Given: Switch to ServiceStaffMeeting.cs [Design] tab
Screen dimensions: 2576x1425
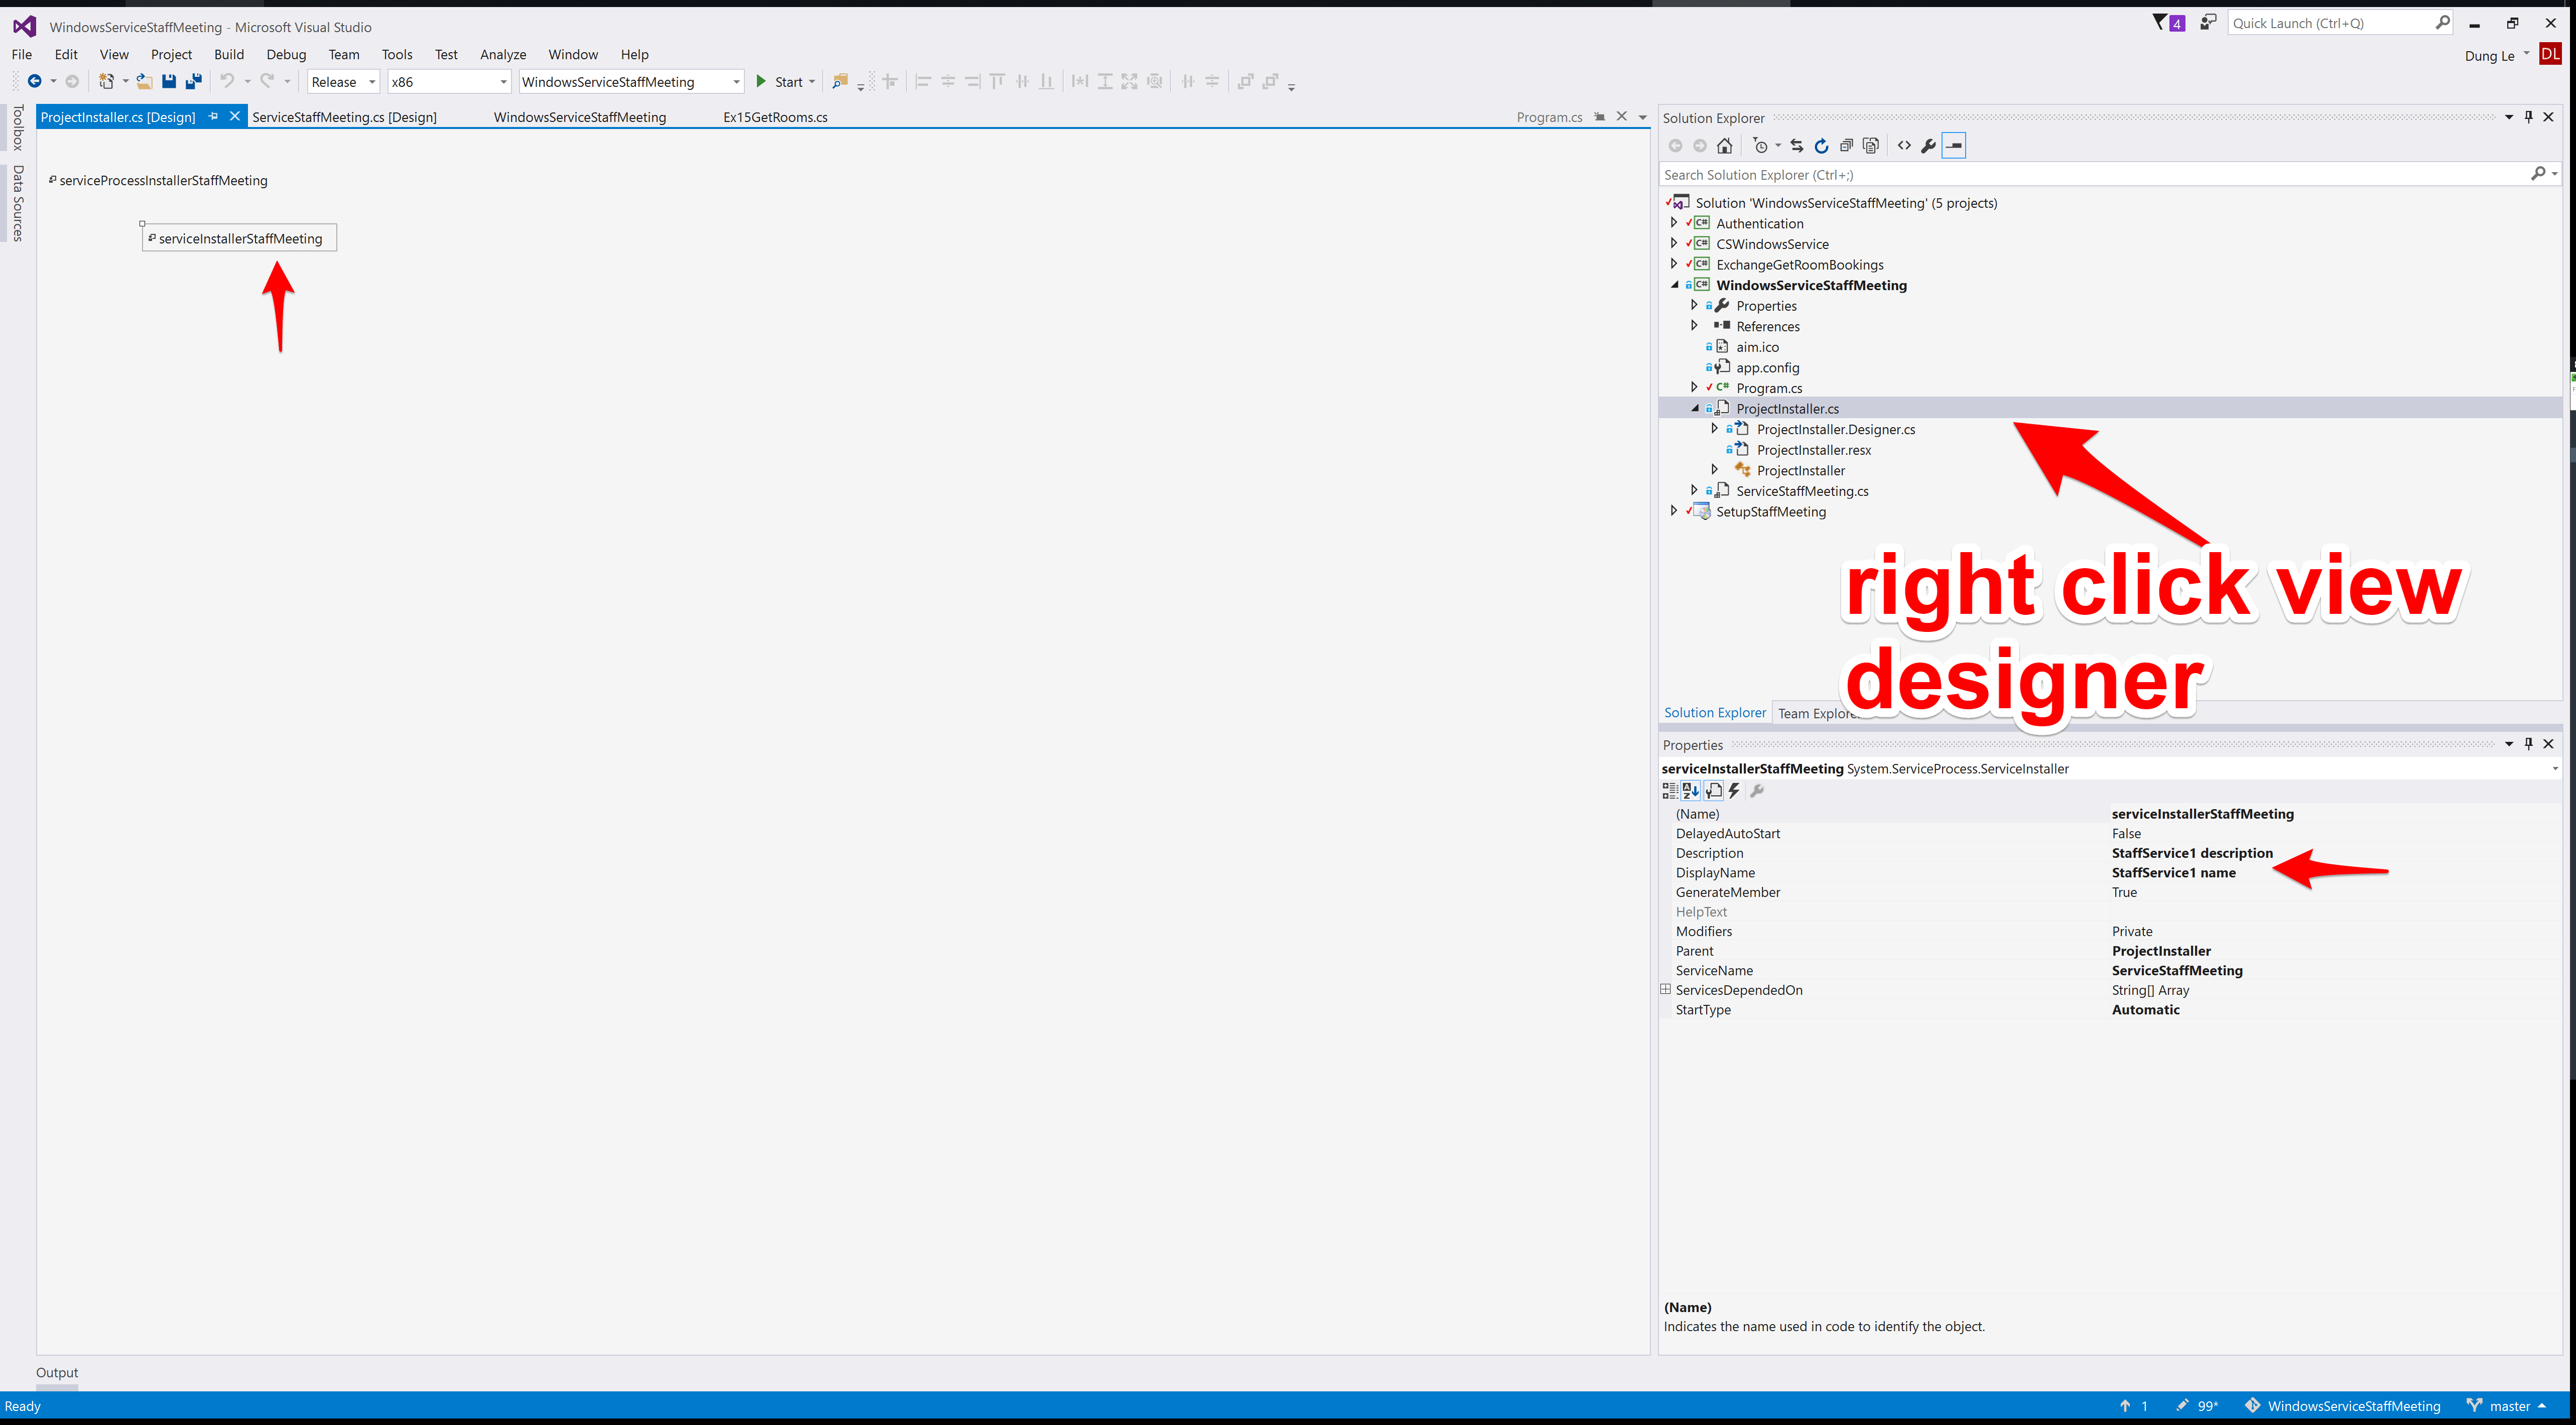Looking at the screenshot, I should [344, 117].
